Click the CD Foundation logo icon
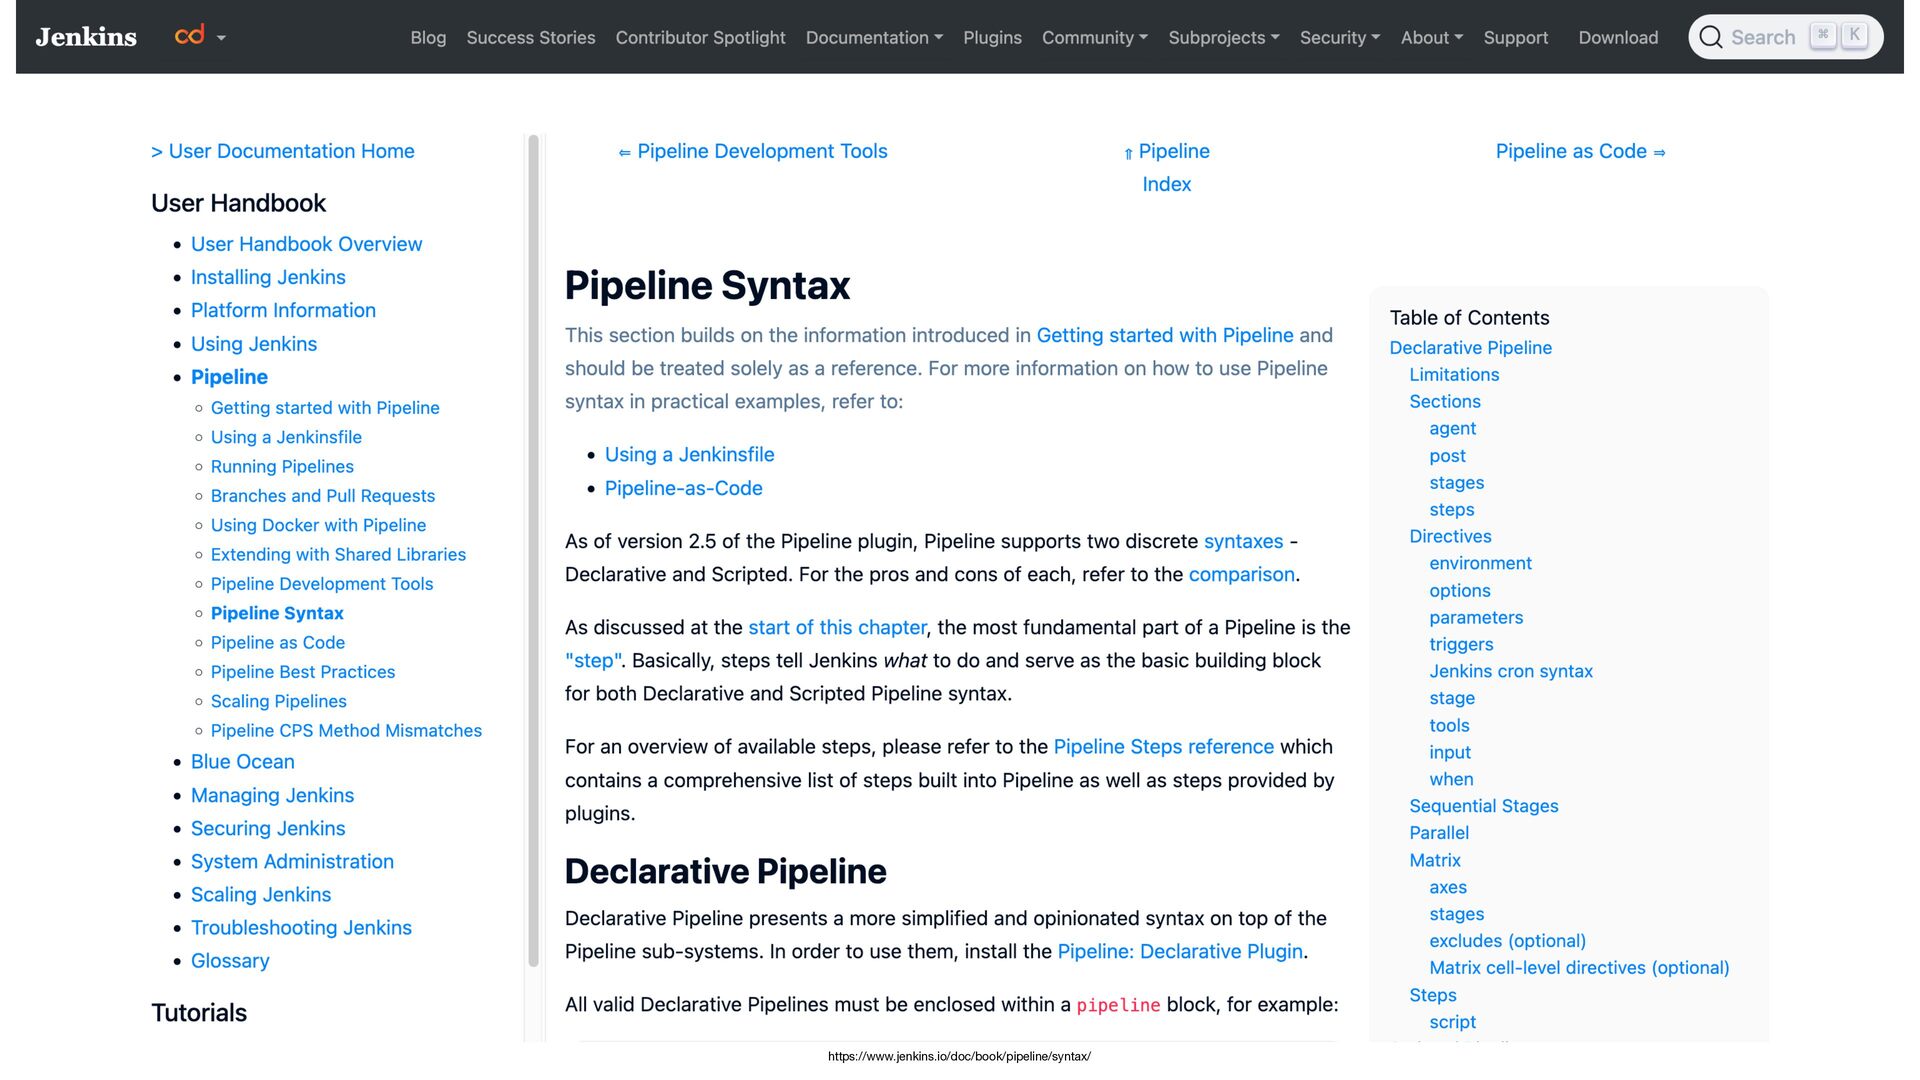1920x1080 pixels. coord(189,36)
